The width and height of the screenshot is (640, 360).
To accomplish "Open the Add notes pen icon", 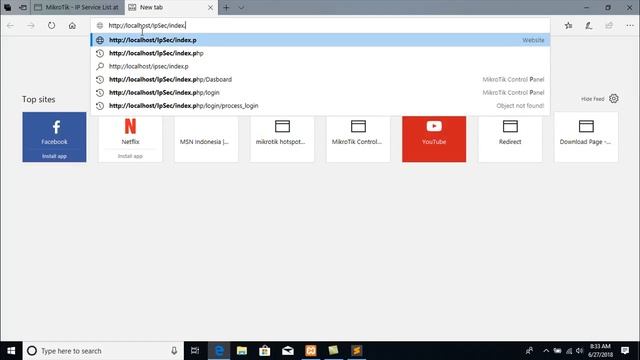I will point(589,25).
